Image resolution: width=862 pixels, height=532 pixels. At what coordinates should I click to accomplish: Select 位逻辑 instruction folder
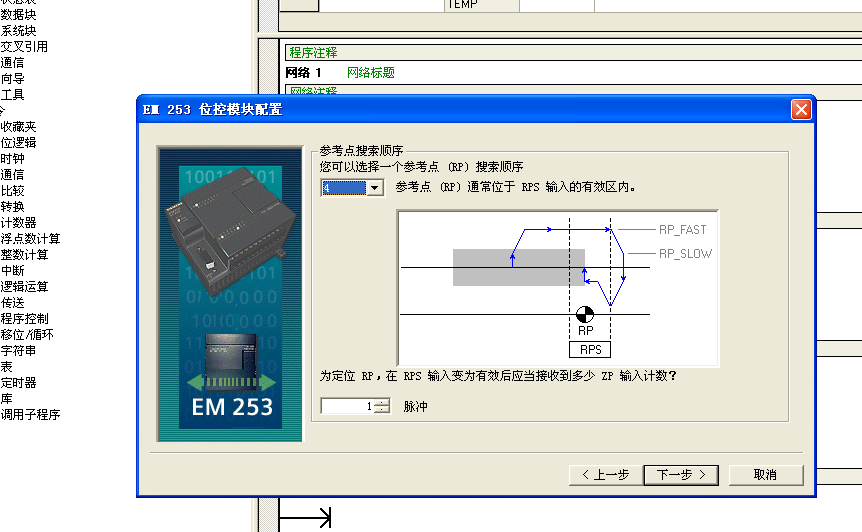(x=18, y=142)
